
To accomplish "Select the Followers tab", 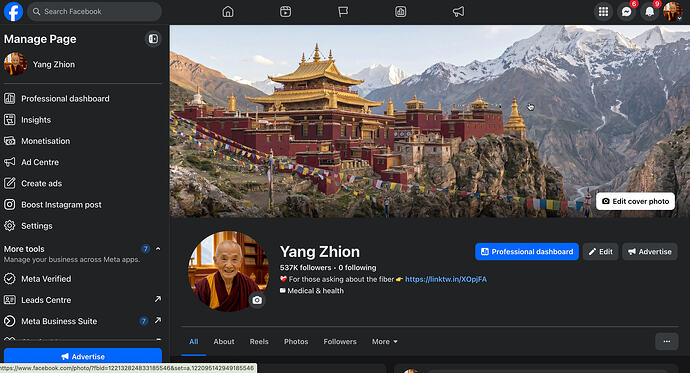I will 340,342.
